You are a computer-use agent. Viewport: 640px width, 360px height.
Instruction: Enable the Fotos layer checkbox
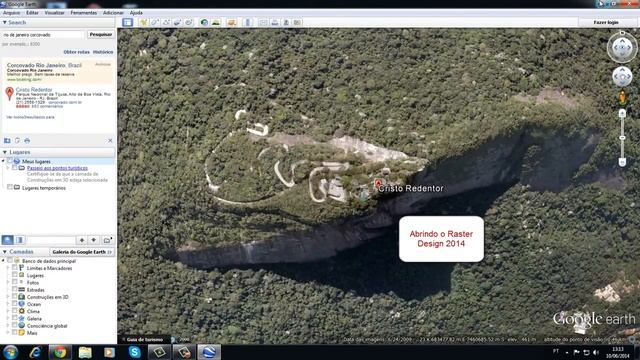[15, 282]
